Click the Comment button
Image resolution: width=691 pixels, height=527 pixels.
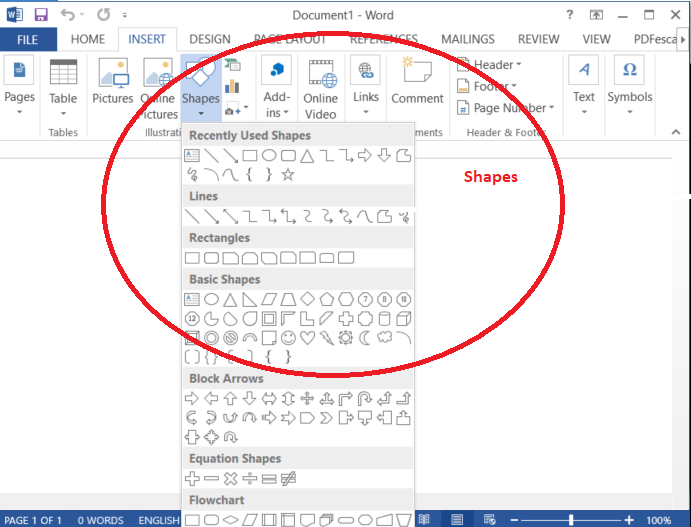pos(417,82)
